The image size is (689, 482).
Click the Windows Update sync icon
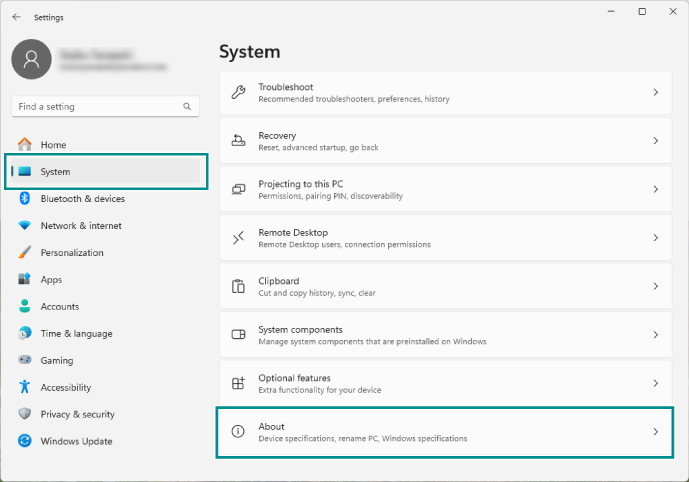tap(25, 441)
